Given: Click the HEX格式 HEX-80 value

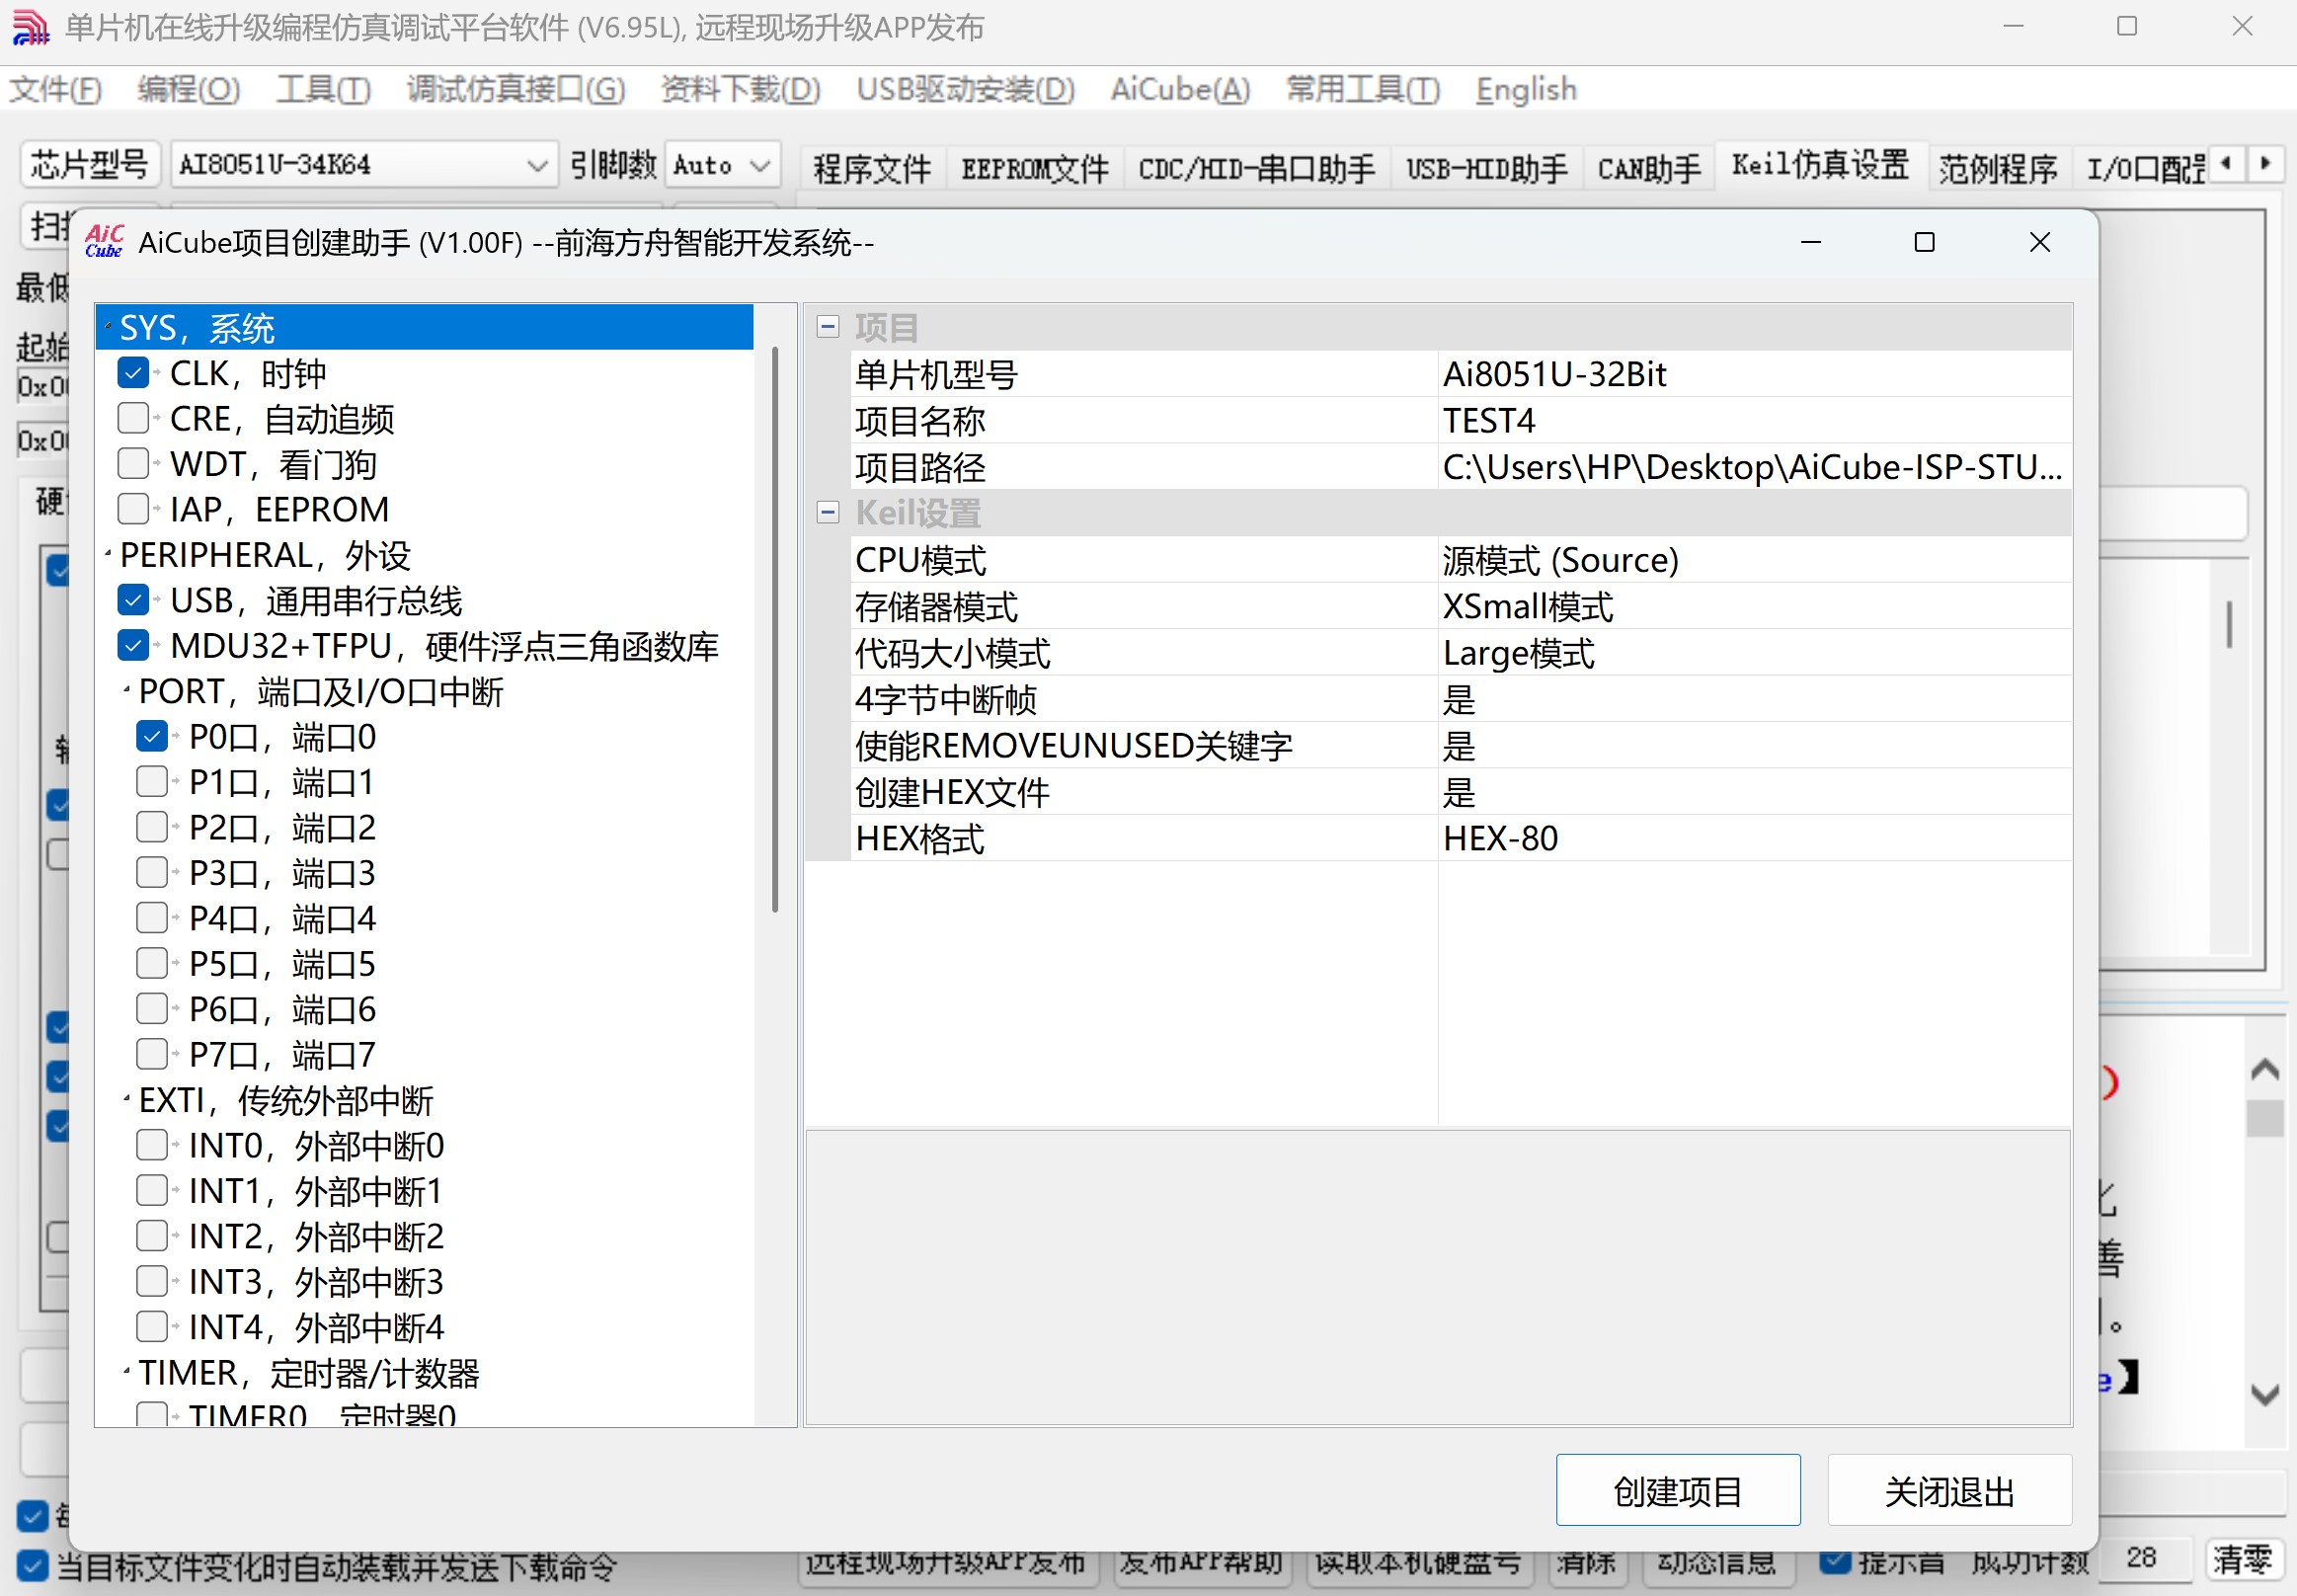Looking at the screenshot, I should [1754, 838].
